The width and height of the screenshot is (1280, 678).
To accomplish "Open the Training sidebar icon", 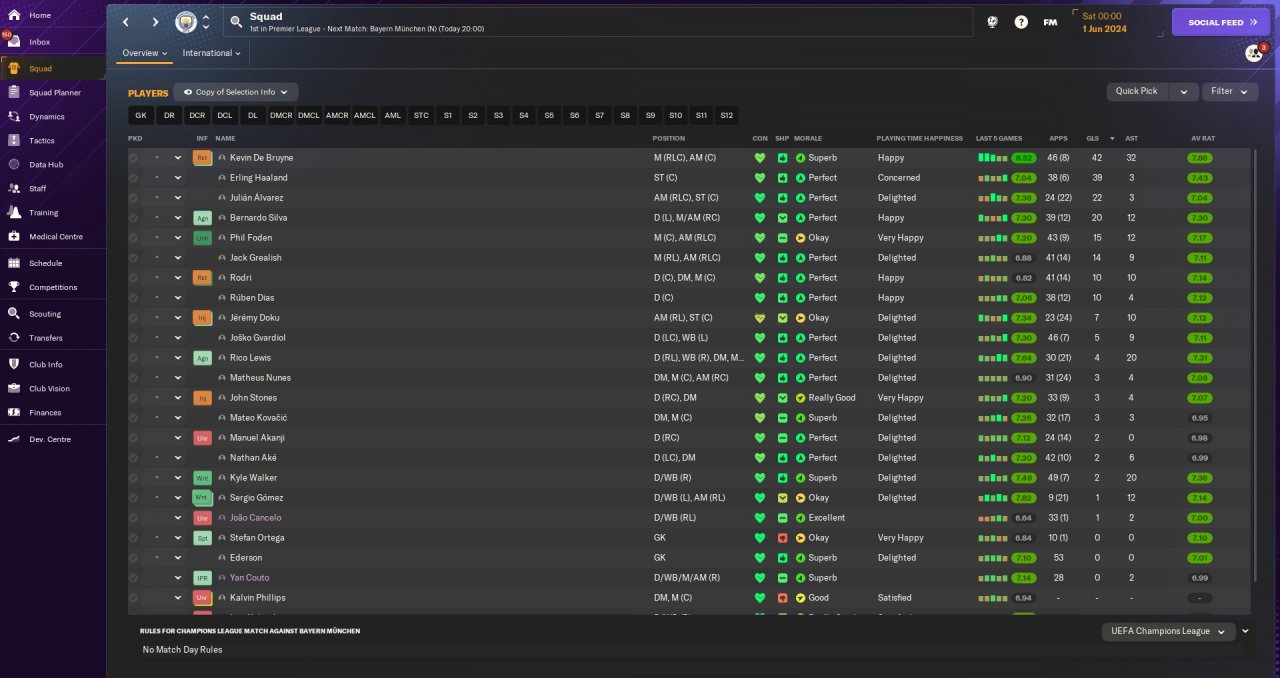I will click(x=14, y=212).
